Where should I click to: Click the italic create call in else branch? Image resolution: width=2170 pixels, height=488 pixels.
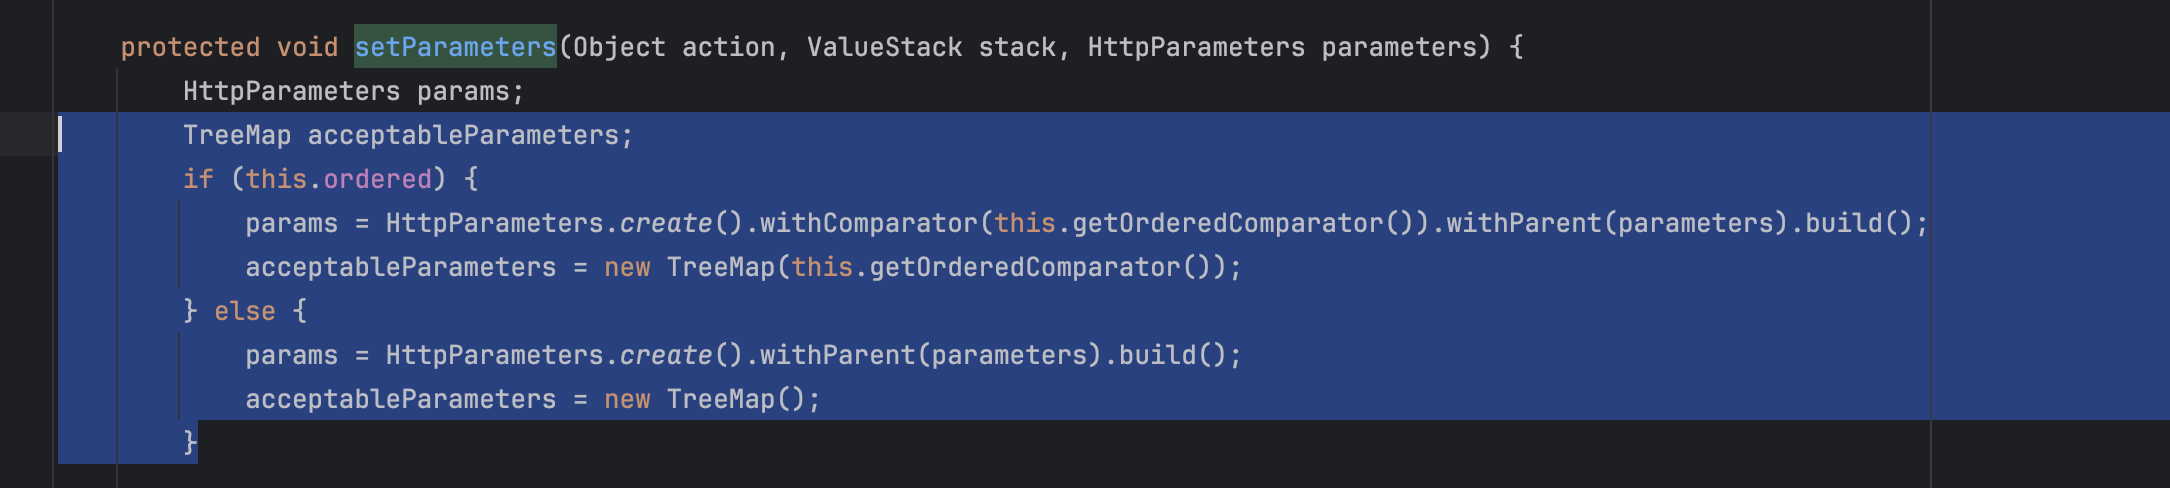[x=665, y=355]
